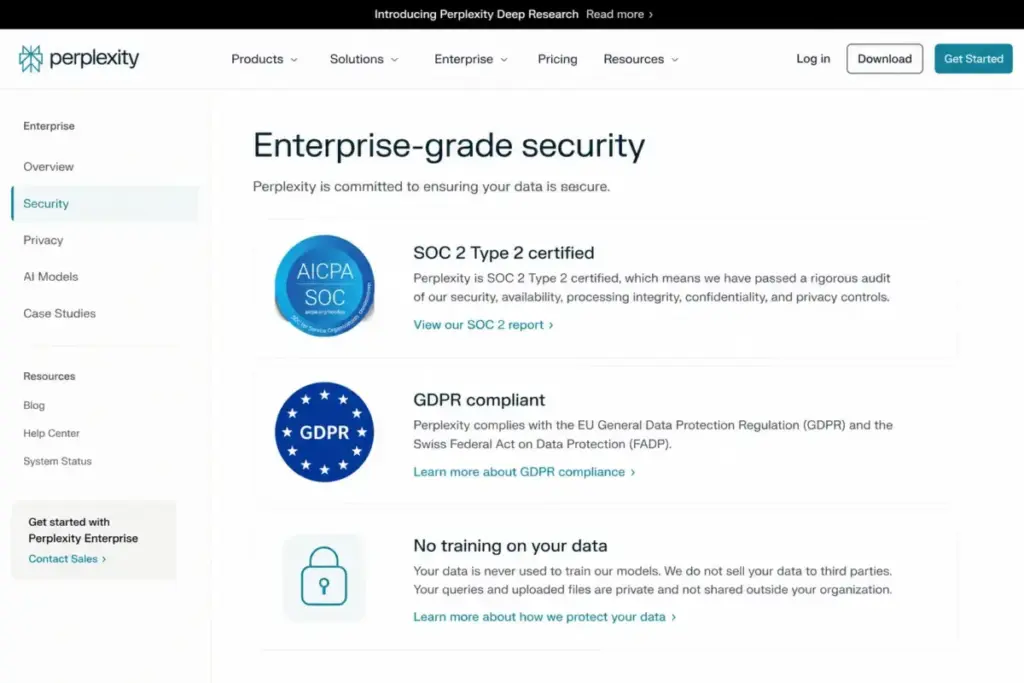
Task: Open Privacy in the sidebar
Action: [x=43, y=240]
